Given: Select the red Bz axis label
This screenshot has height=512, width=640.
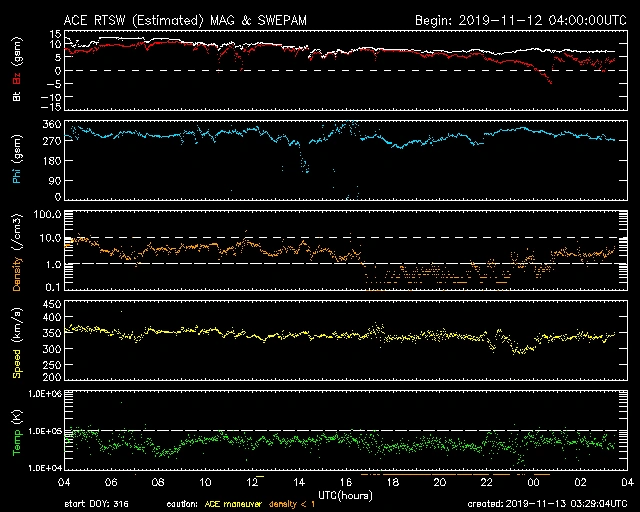Looking at the screenshot, I should 18,79.
